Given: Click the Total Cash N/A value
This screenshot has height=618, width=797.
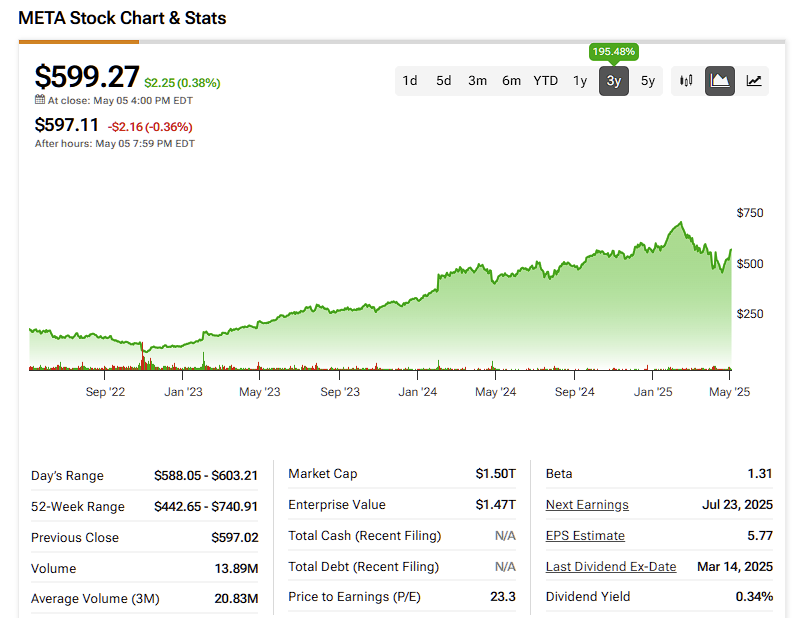Looking at the screenshot, I should click(x=505, y=536).
